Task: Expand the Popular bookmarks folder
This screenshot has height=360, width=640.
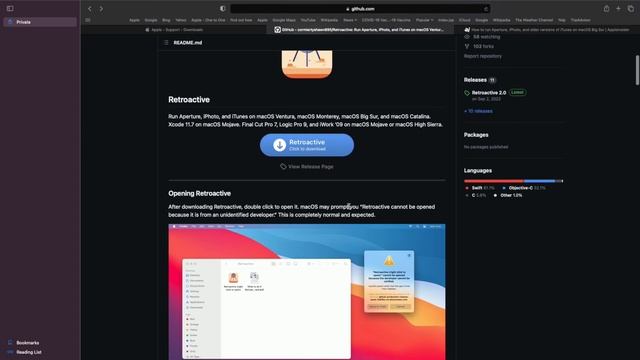Action: coord(424,20)
